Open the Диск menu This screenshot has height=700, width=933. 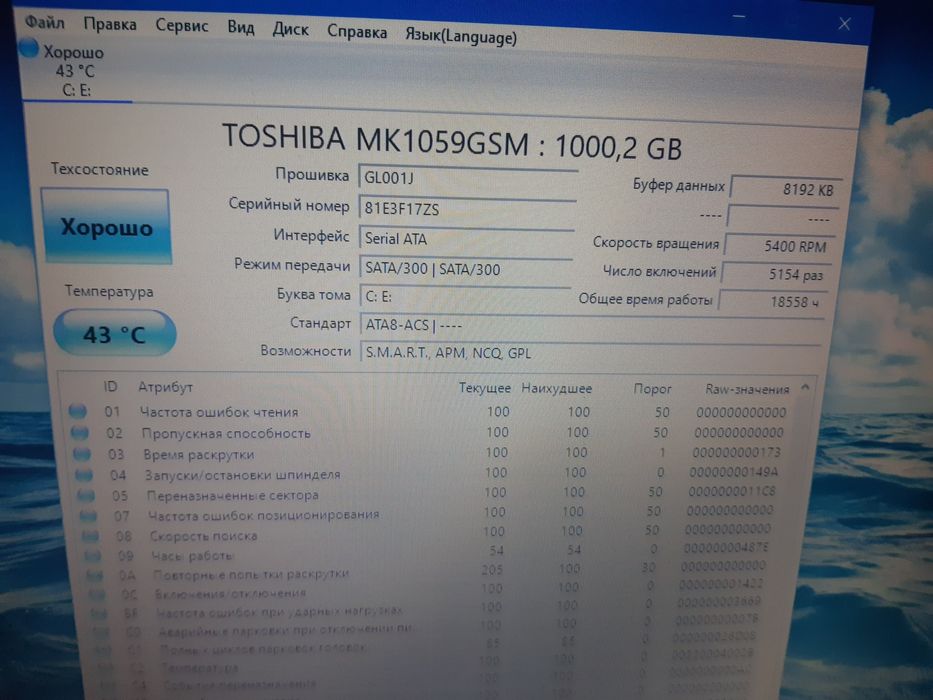point(290,29)
